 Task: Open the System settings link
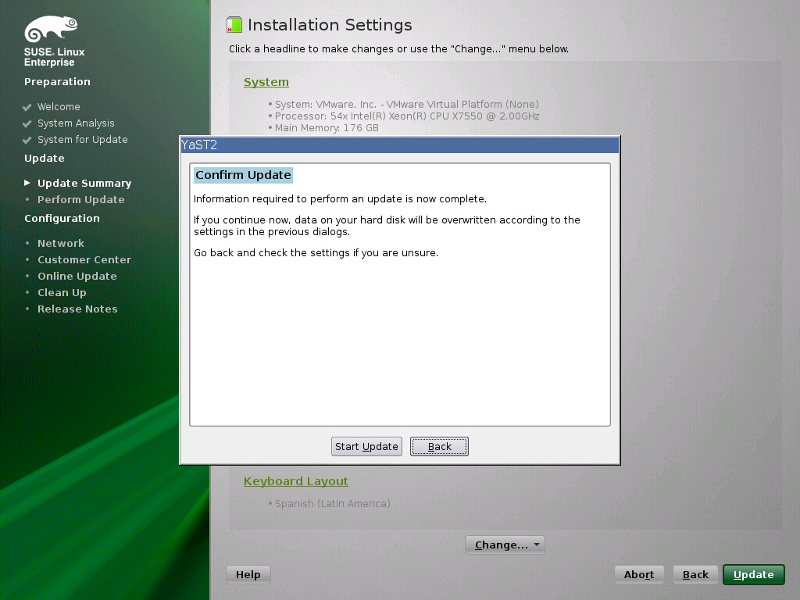266,82
